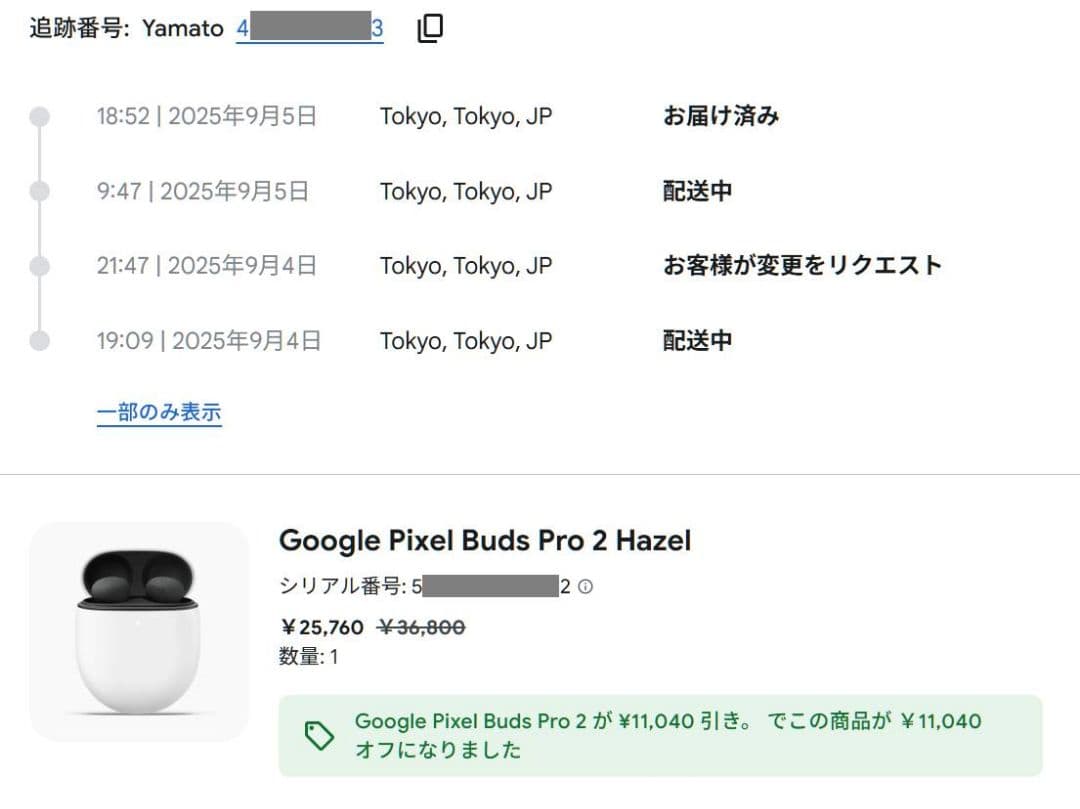The image size is (1080, 809).
Task: Select the Tokyo, Tokyo, JP location on top row
Action: point(465,115)
